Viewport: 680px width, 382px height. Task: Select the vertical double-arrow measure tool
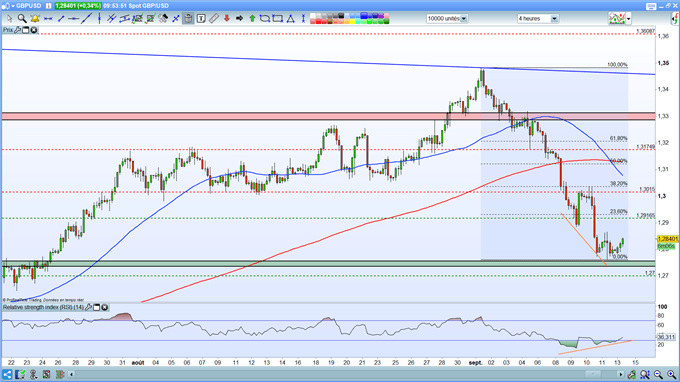click(x=303, y=19)
